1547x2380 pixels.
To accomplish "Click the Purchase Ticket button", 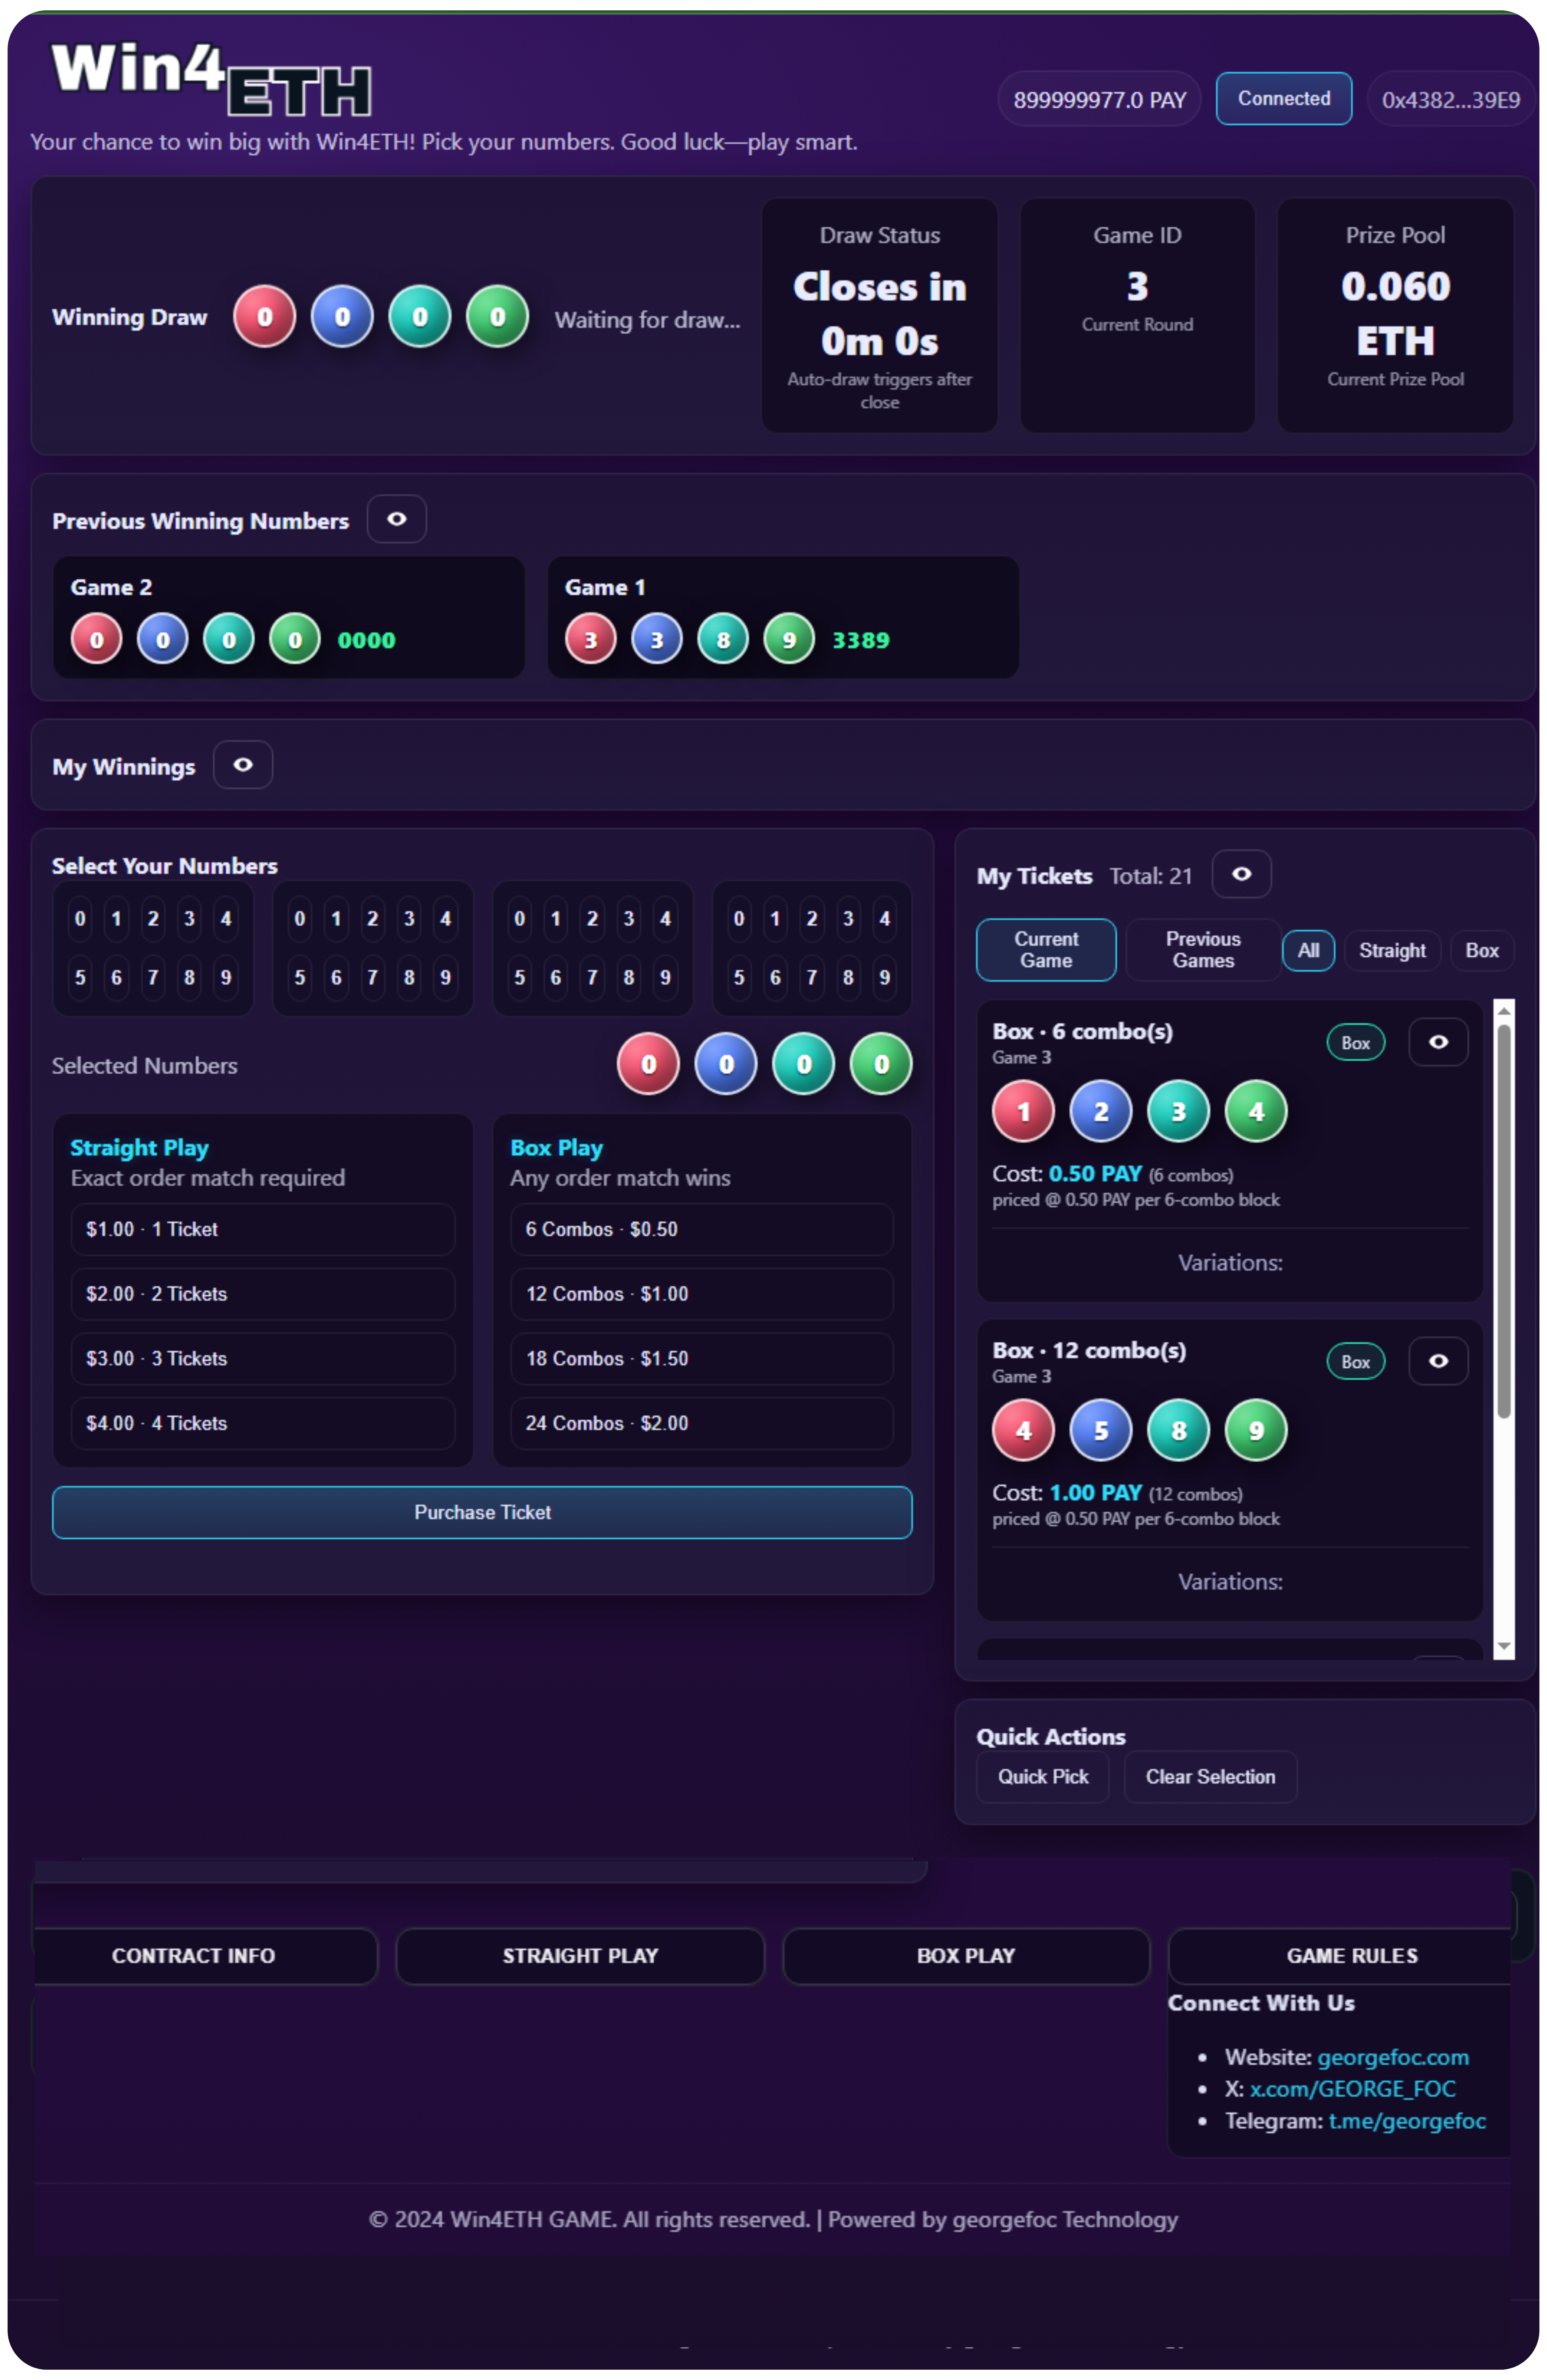I will tap(482, 1512).
